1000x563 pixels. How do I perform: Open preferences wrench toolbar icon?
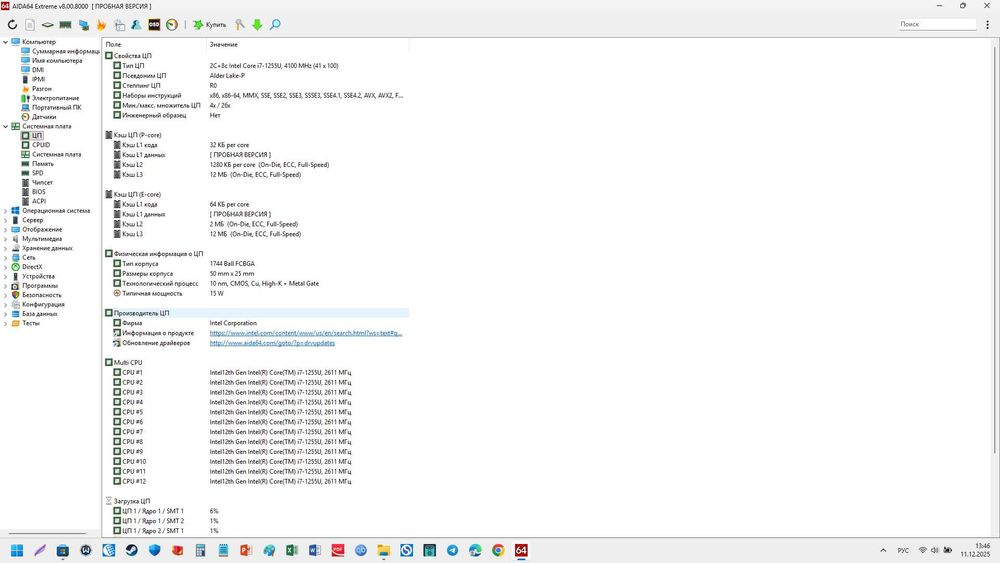click(239, 25)
